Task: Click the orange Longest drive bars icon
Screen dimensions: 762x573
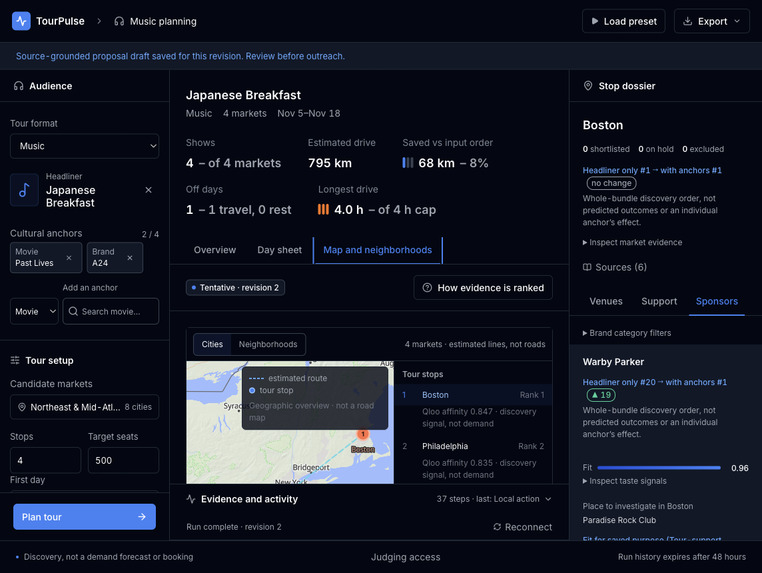Action: click(323, 209)
